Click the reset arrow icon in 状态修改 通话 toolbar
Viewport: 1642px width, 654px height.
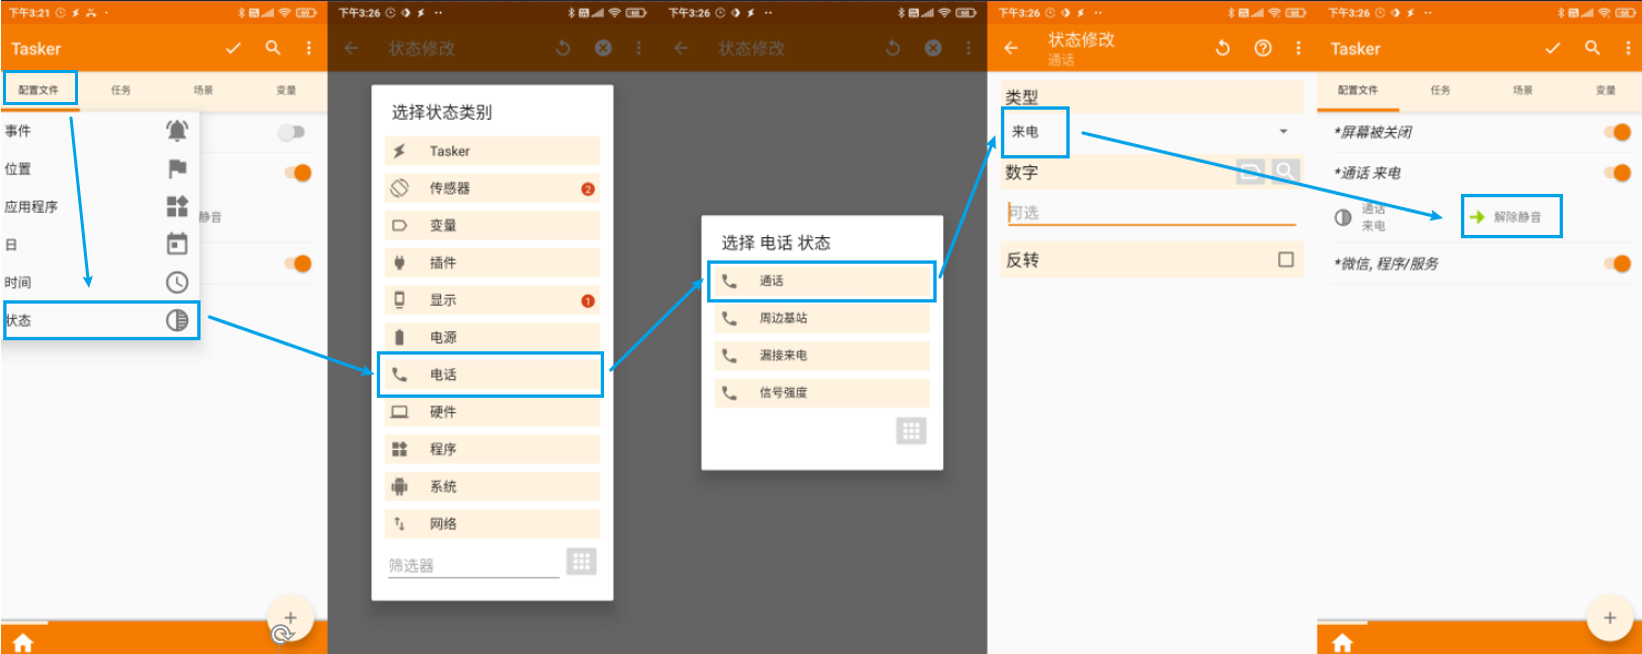pos(1222,48)
